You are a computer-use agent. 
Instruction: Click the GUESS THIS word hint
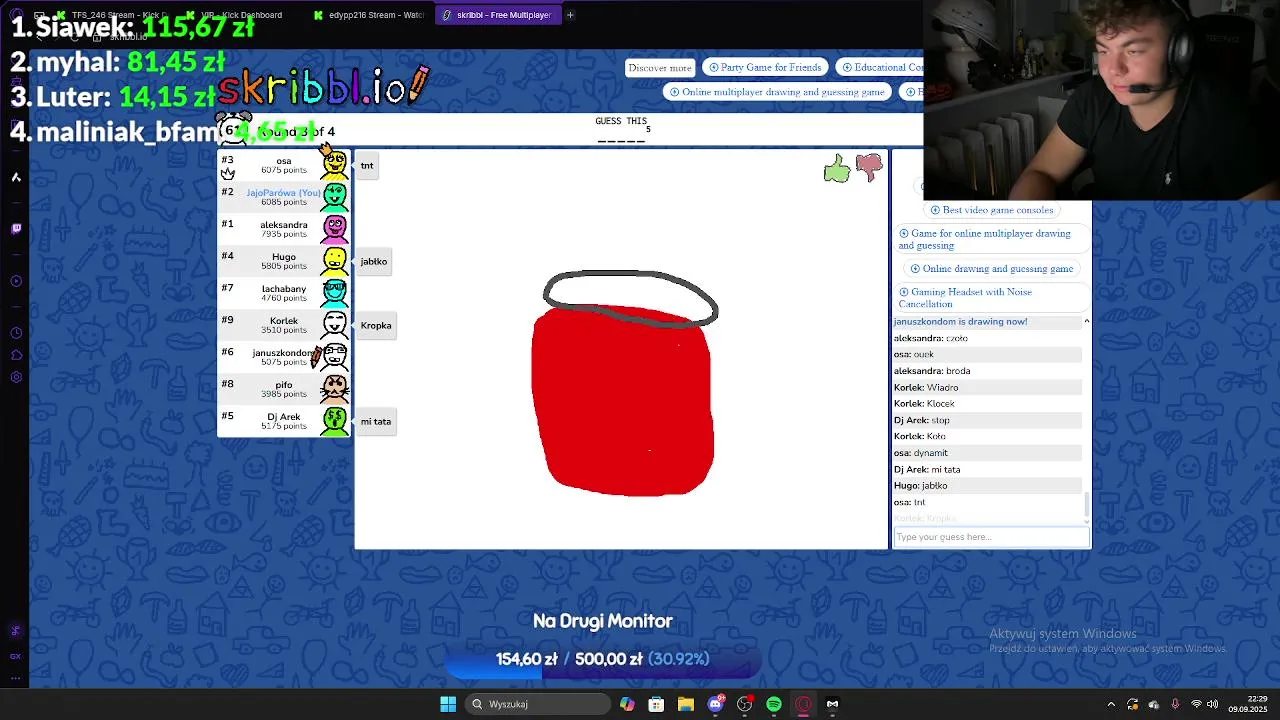pos(622,129)
